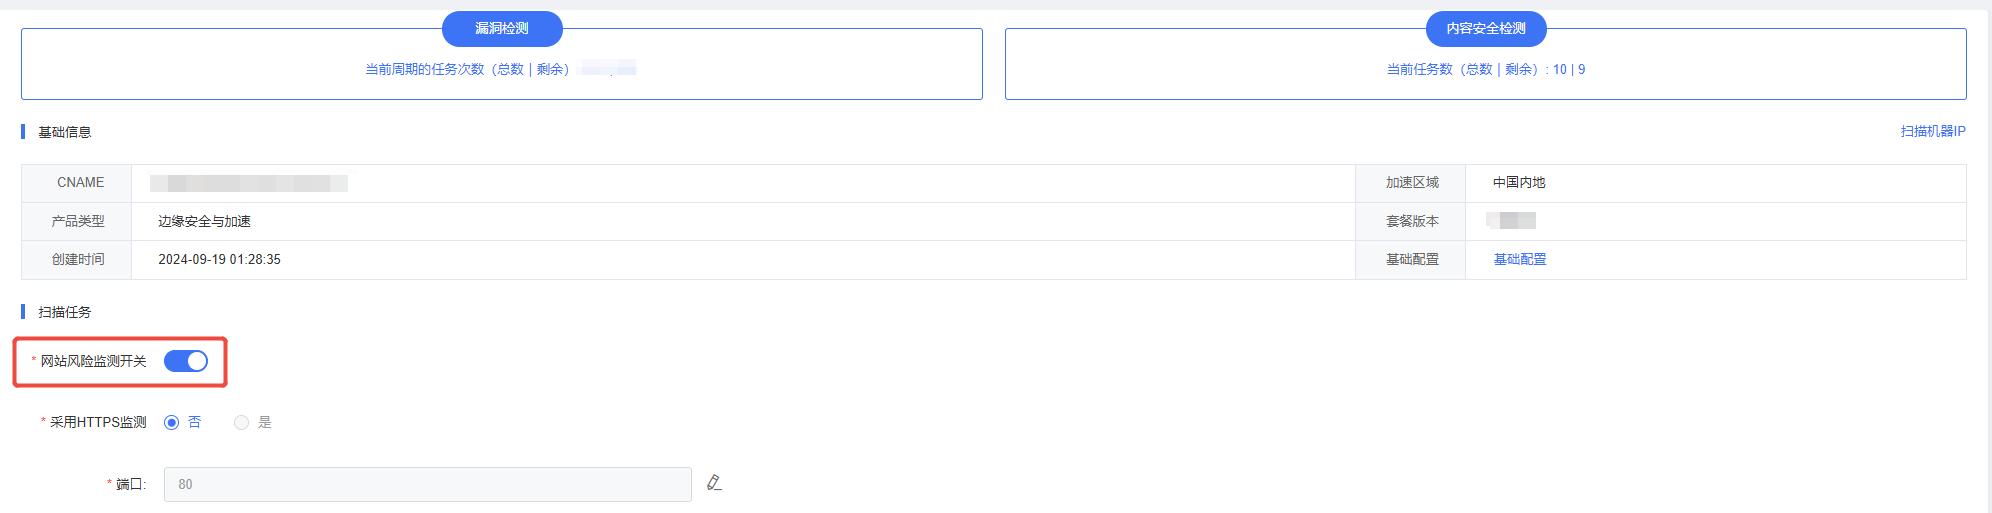Screen dimensions: 1992x513
Task: Open the blue 基础配置 link
Action: tap(1520, 259)
